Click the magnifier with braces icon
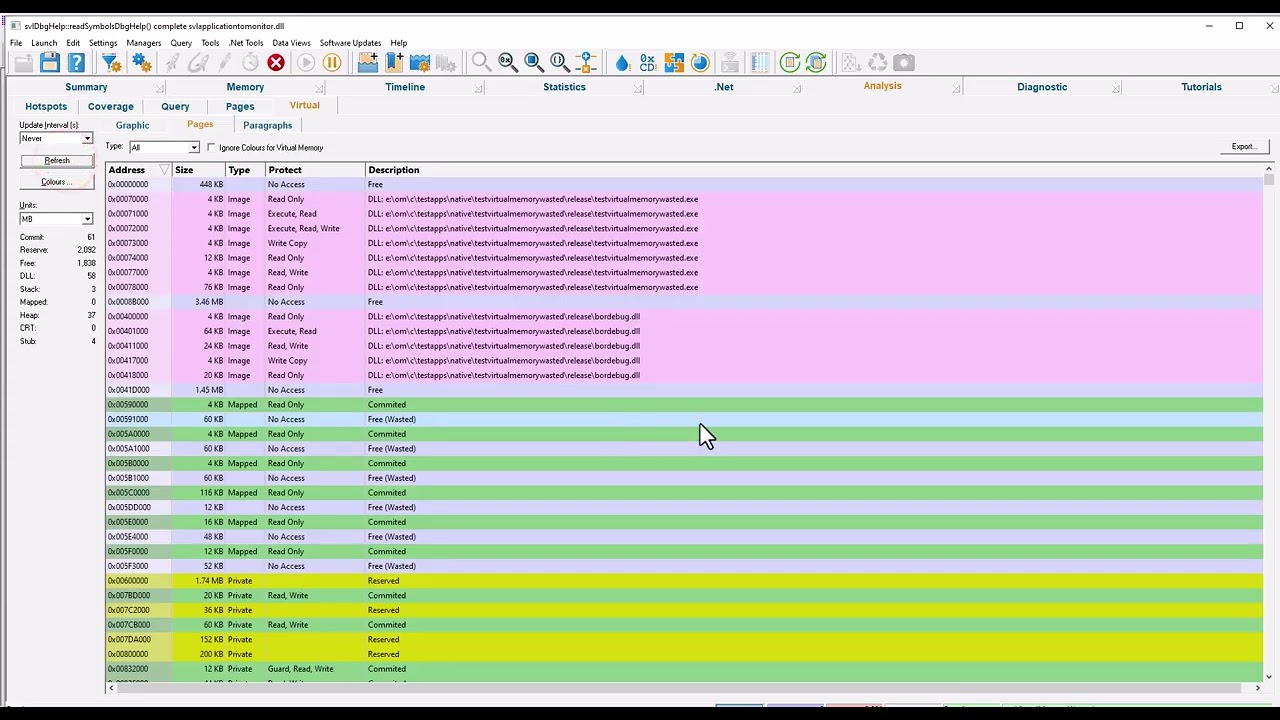 pos(559,63)
